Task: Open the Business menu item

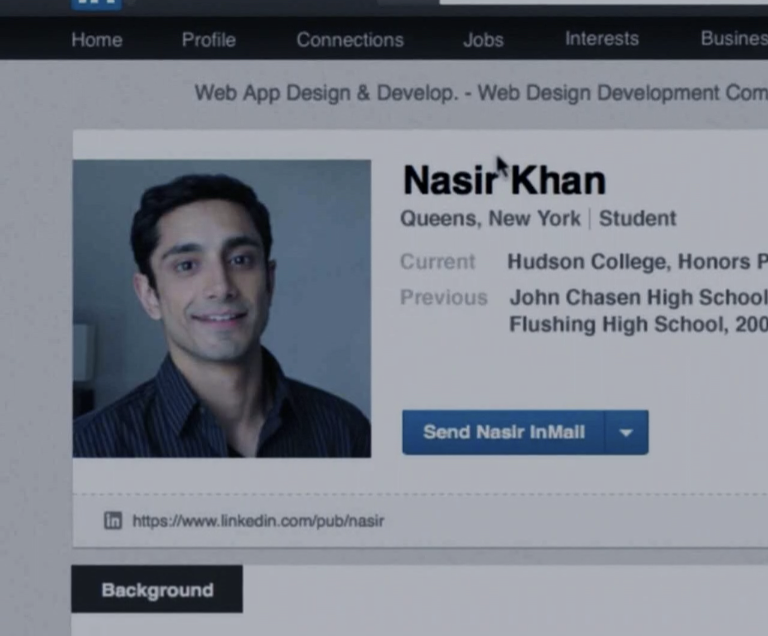Action: (733, 39)
